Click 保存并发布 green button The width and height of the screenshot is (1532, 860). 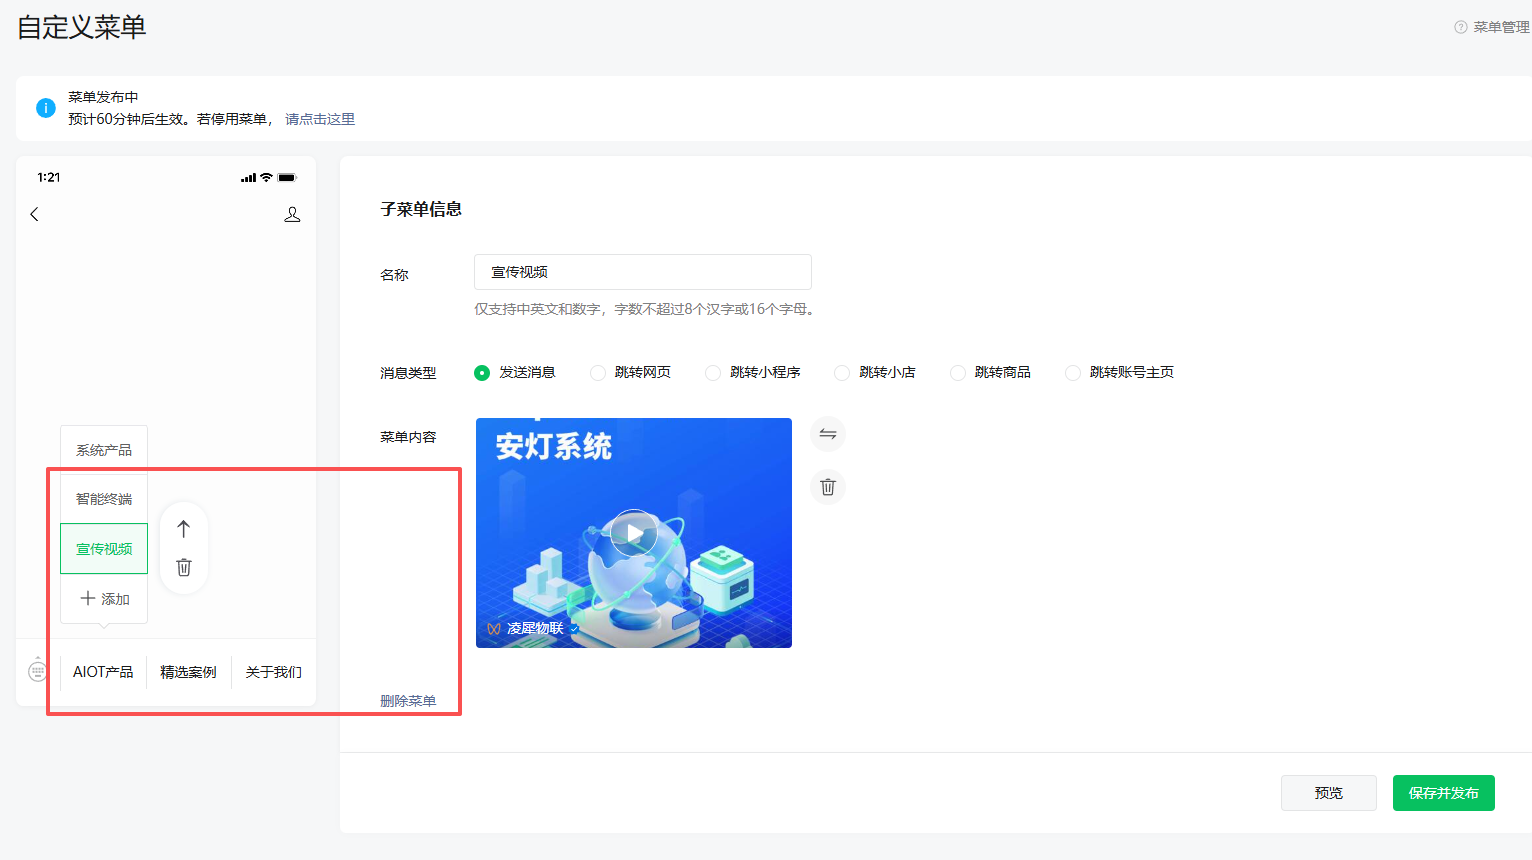click(1444, 793)
